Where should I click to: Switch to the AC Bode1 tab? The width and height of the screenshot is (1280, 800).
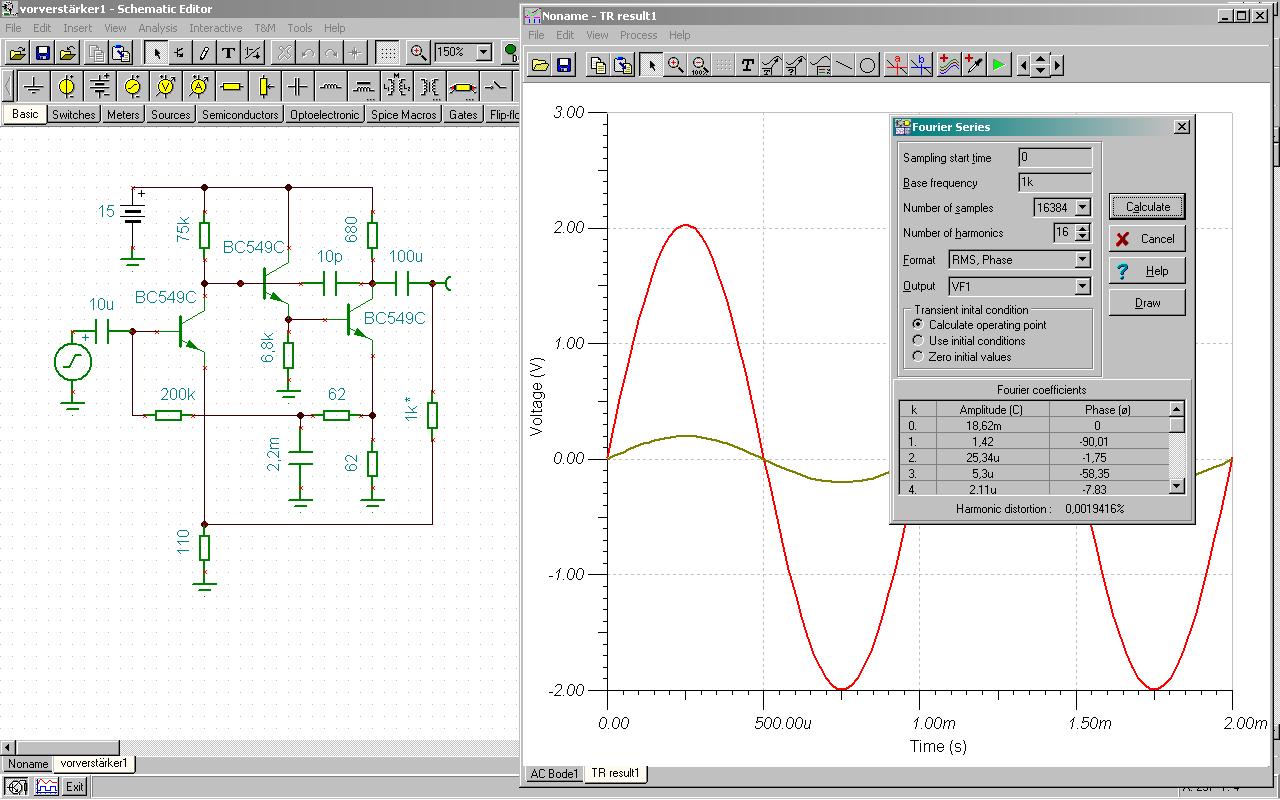(x=553, y=774)
